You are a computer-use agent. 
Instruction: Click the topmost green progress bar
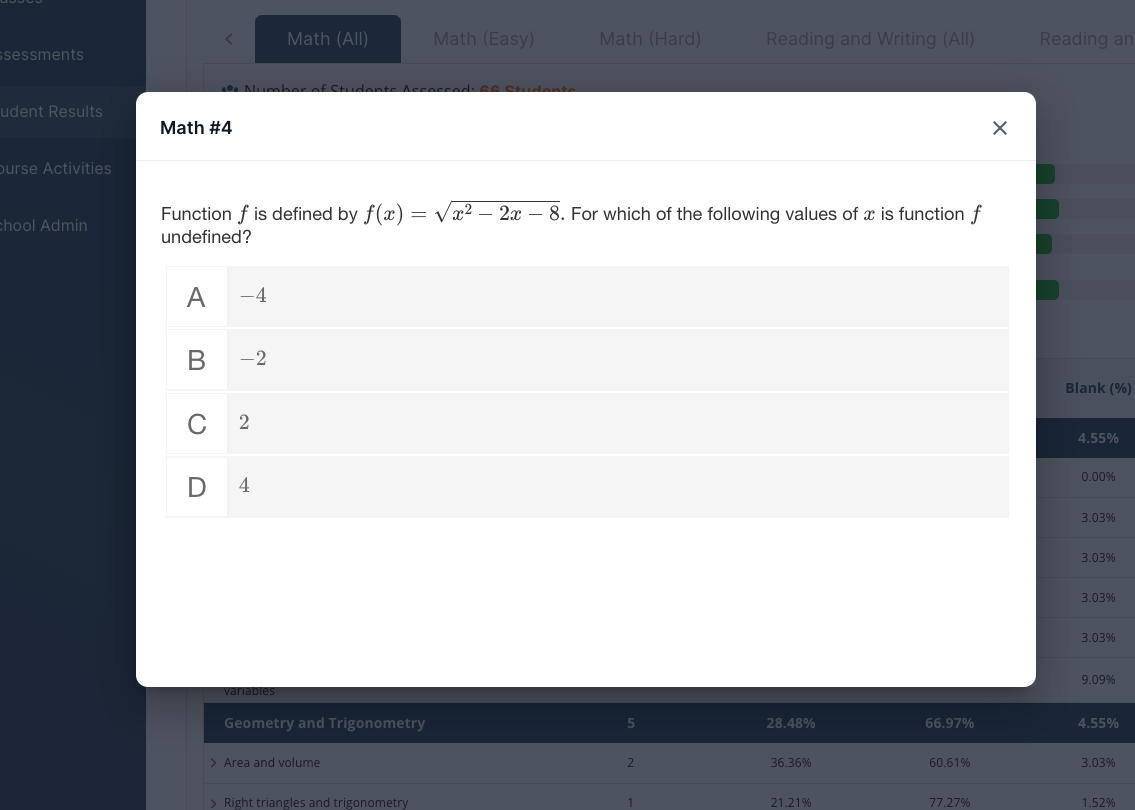coord(1045,175)
